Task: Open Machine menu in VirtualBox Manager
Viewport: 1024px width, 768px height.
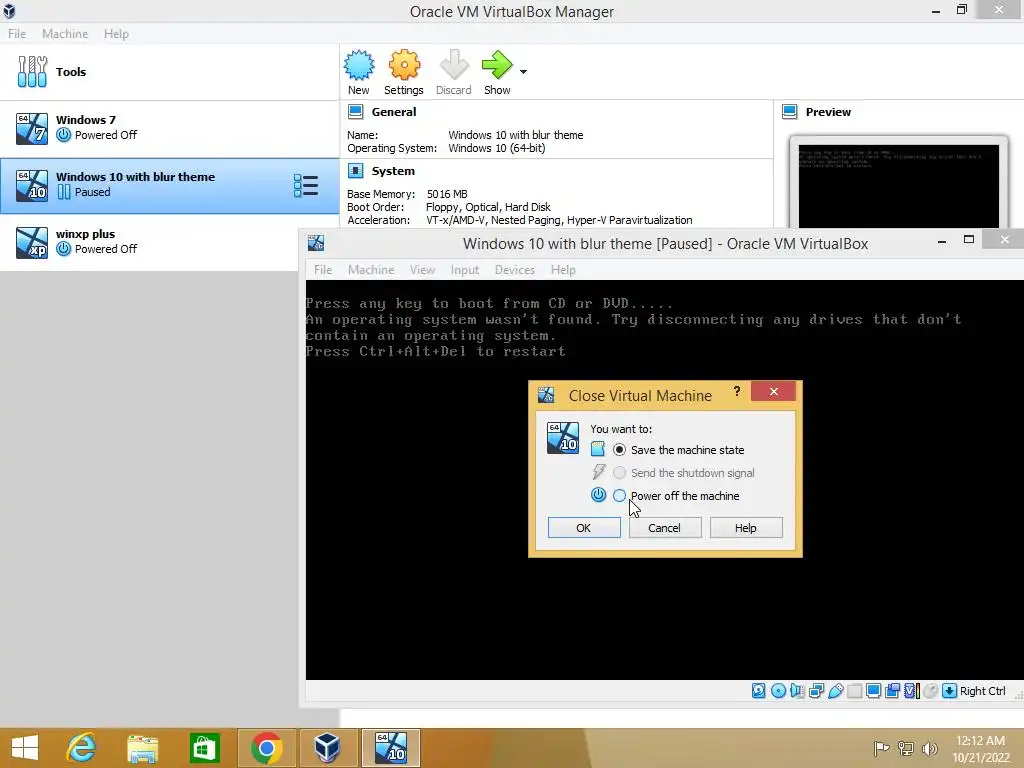Action: (x=65, y=33)
